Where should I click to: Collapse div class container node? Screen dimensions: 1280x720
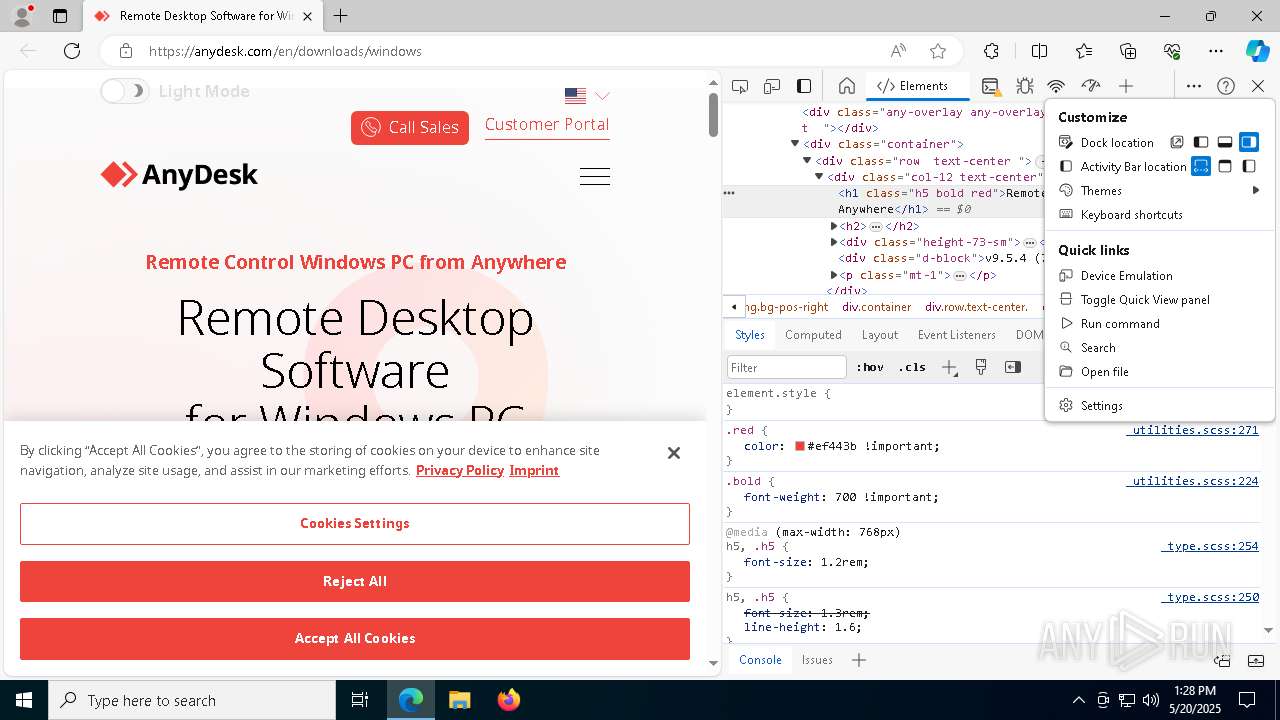pos(796,144)
